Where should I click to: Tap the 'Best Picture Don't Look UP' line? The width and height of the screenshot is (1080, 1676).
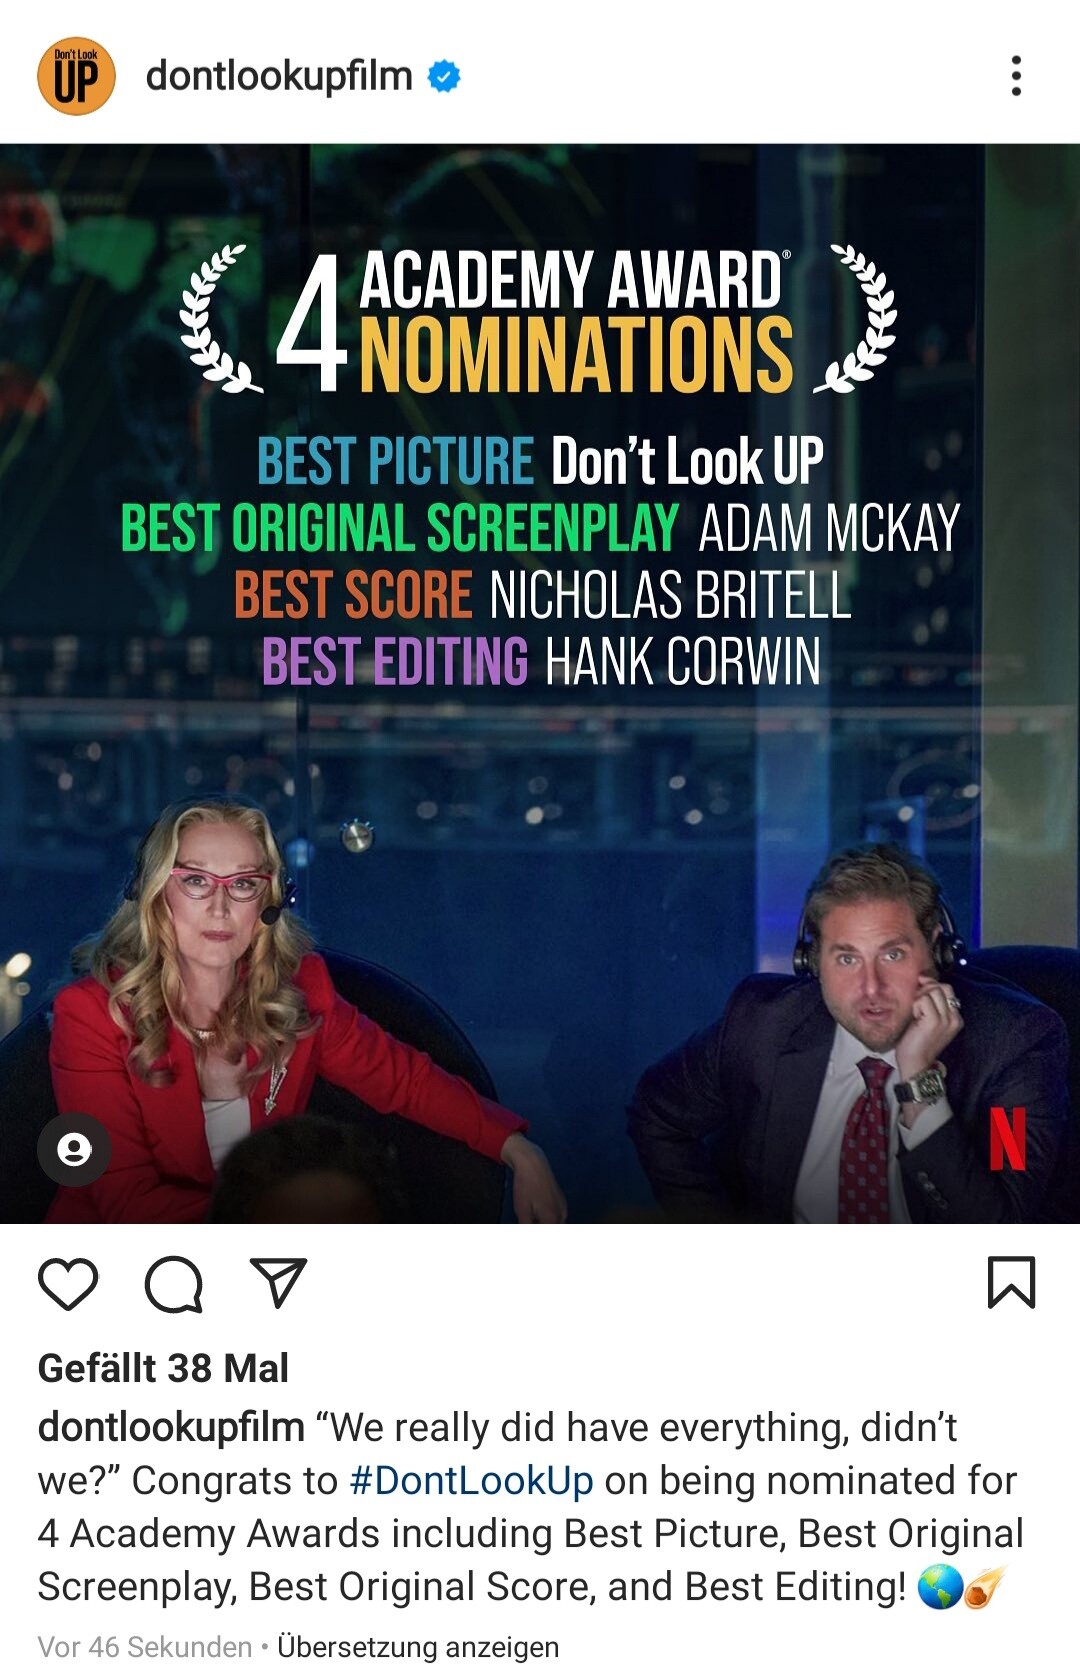[540, 461]
